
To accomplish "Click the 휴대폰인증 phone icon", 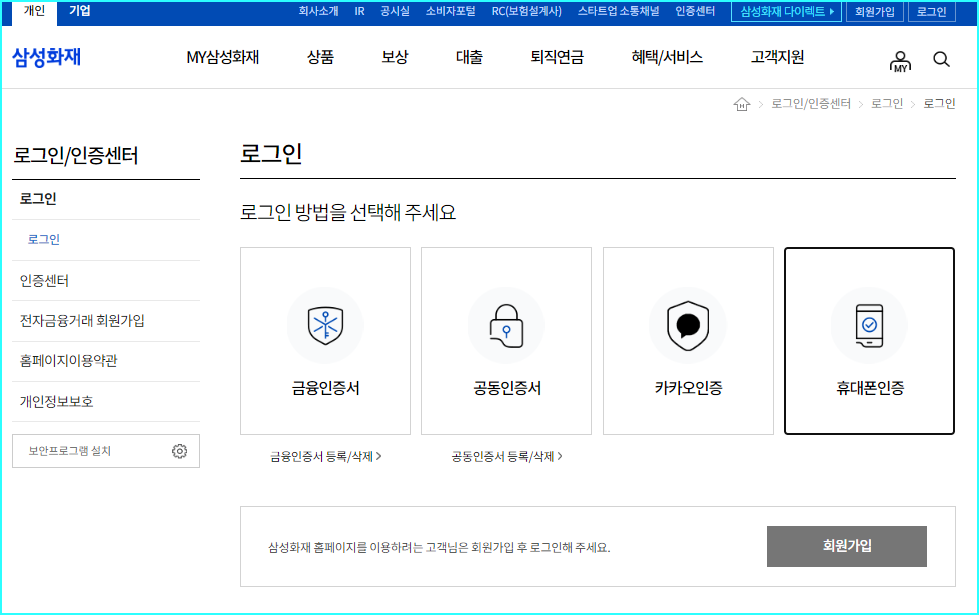I will pos(869,325).
